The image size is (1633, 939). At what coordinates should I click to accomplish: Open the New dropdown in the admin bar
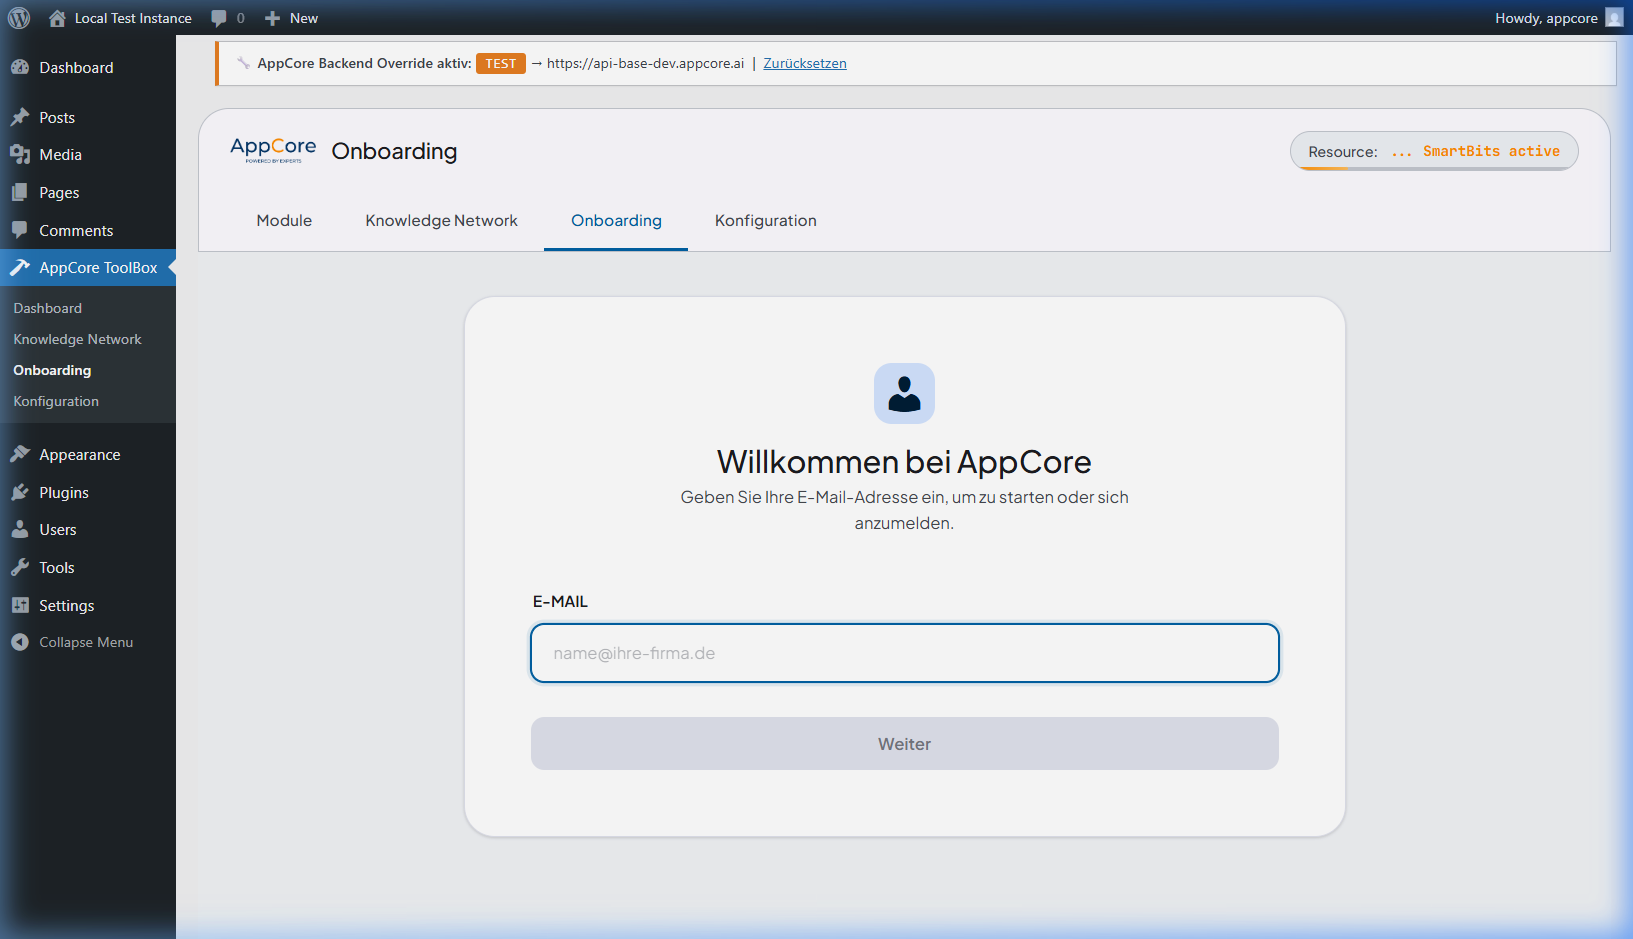click(290, 17)
